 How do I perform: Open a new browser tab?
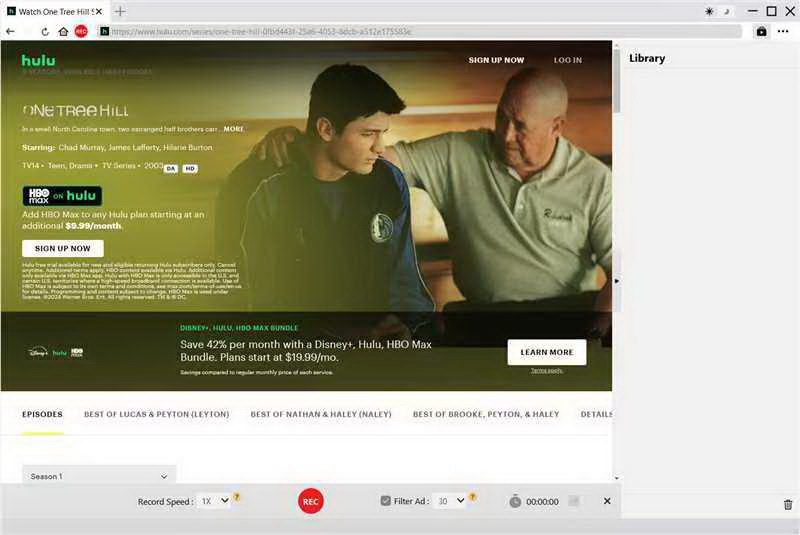(120, 11)
